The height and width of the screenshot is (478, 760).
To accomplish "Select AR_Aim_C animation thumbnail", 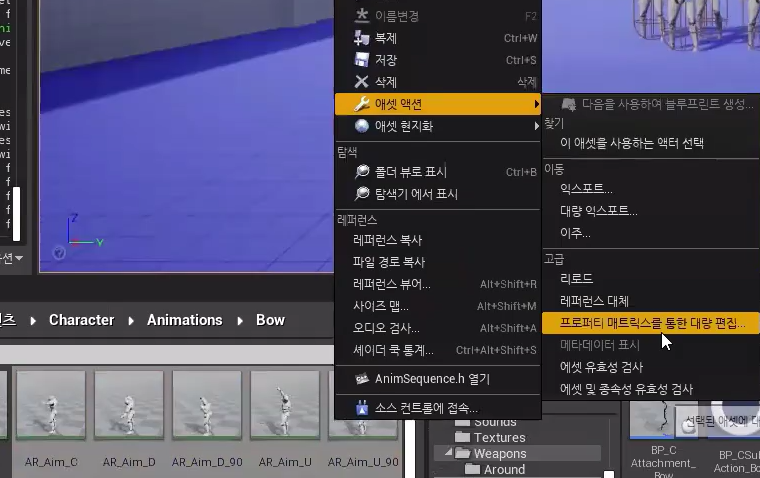I will coord(51,405).
